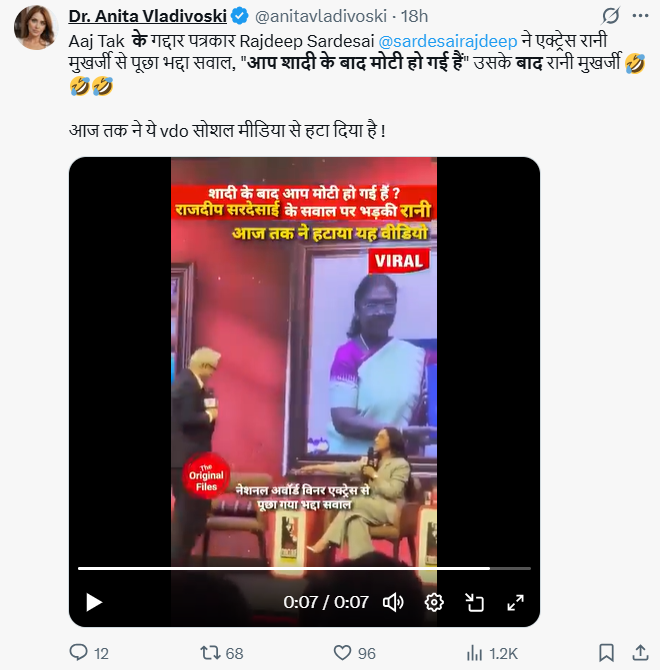The height and width of the screenshot is (670, 660).
Task: Like the tweet with 96 likes
Action: [x=354, y=653]
